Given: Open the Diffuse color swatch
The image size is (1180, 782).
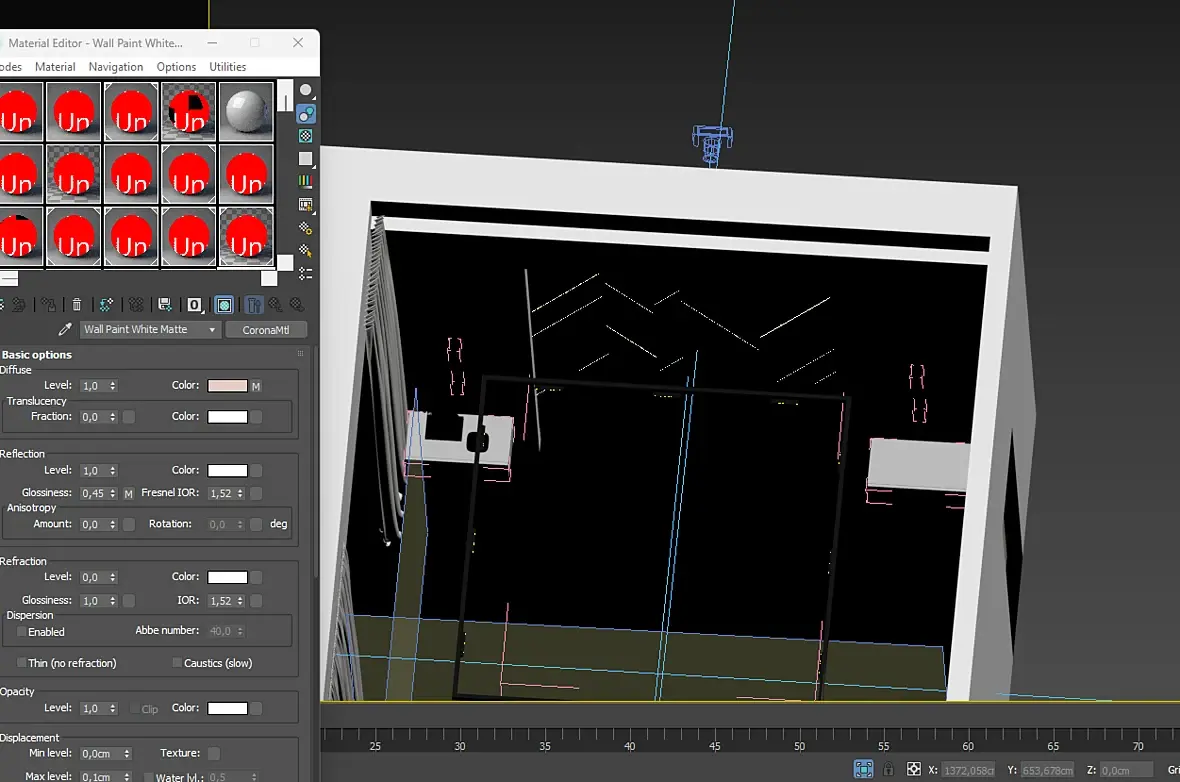Looking at the screenshot, I should tap(227, 386).
